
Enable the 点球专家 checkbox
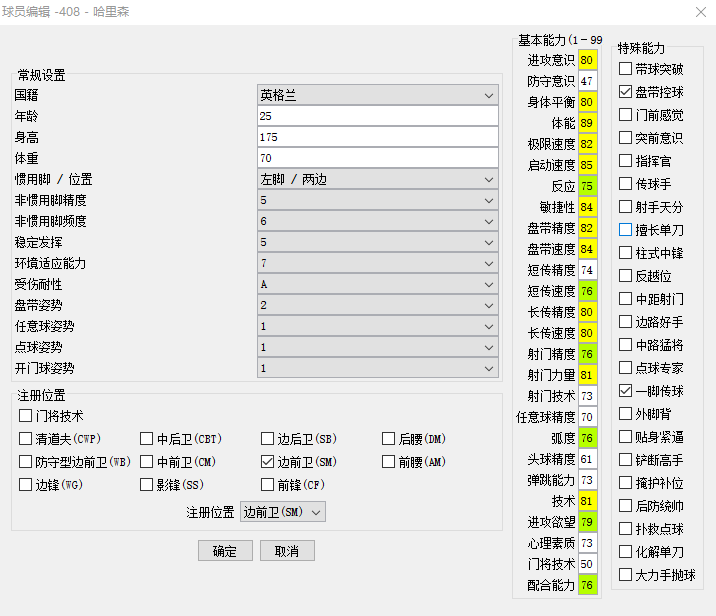click(626, 368)
